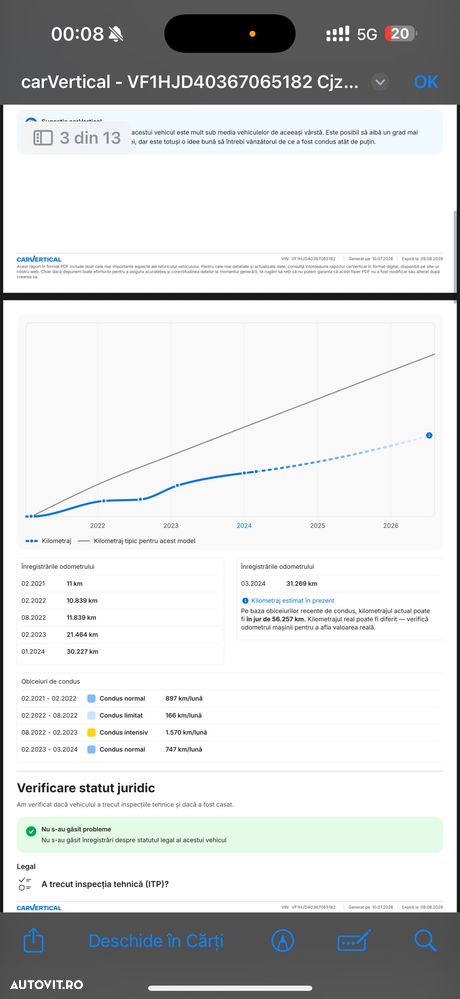Tap the document title carVertical VF1HJD40367065182
This screenshot has height=999, width=460.
[190, 82]
